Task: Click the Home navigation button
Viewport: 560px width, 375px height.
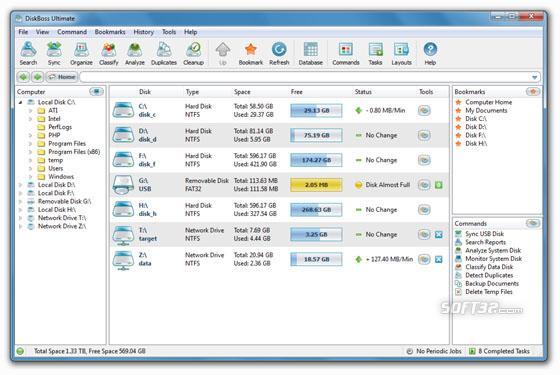Action: 62,77
